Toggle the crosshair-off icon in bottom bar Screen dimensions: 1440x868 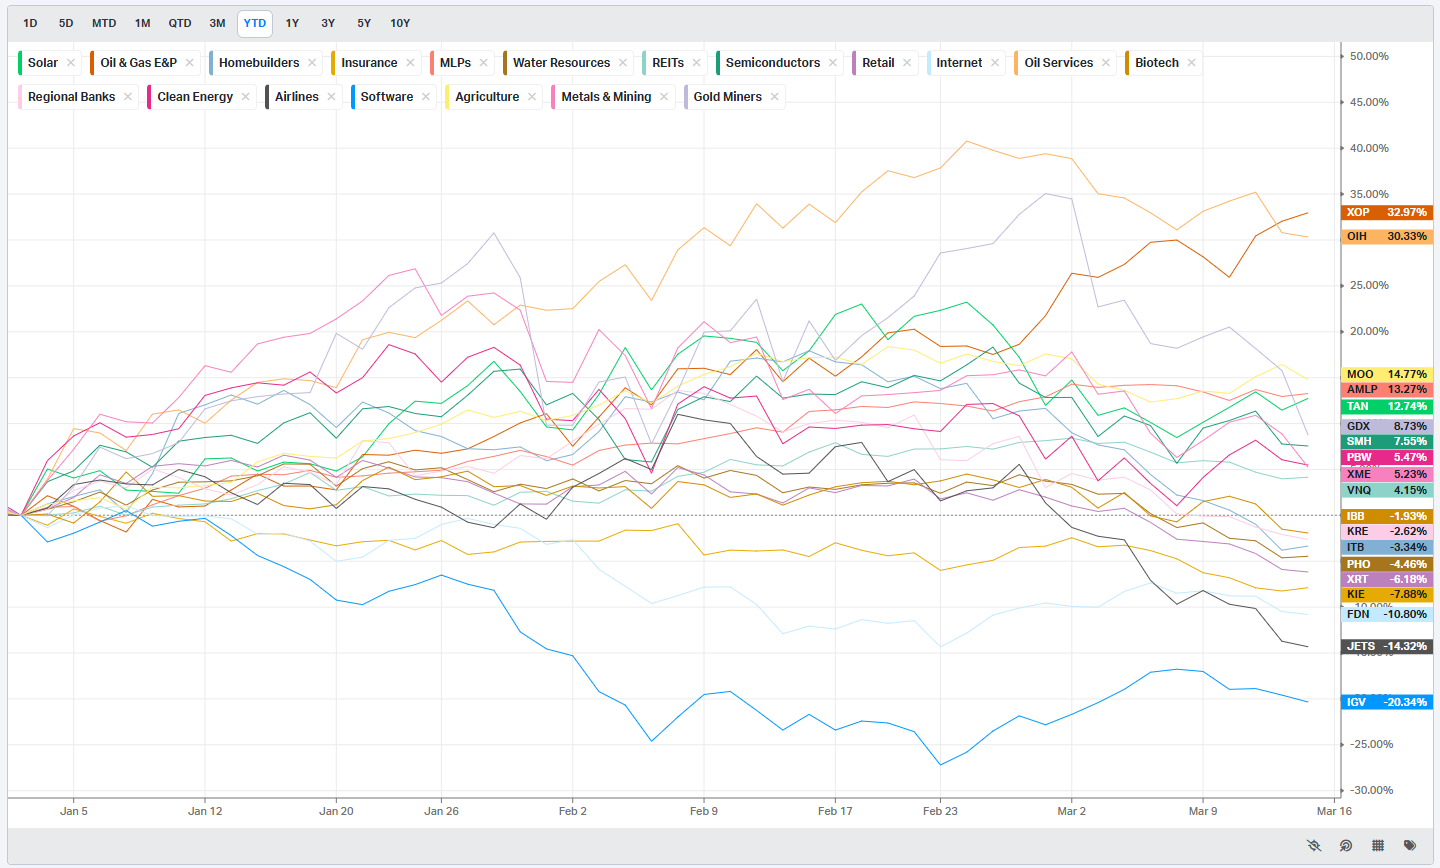coord(1314,845)
